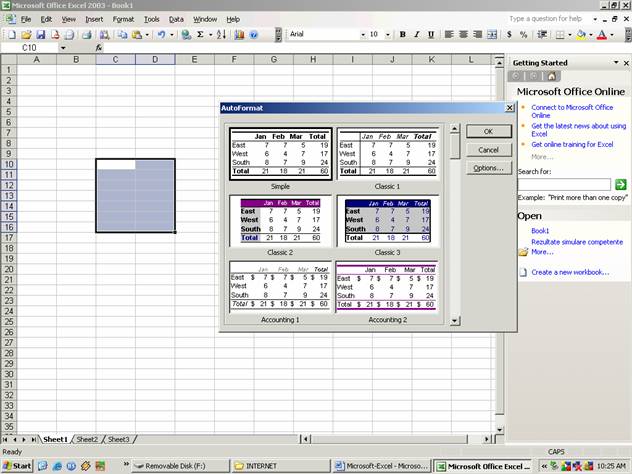632x474 pixels.
Task: Click the fx Insert Function icon
Action: tap(99, 48)
